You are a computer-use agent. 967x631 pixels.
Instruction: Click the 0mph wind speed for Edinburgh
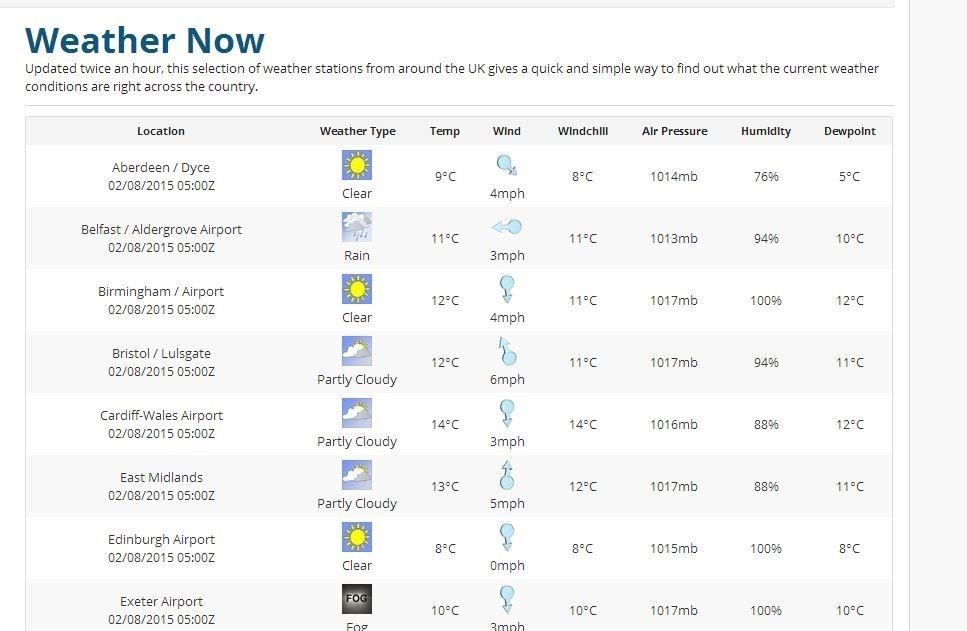coord(507,566)
